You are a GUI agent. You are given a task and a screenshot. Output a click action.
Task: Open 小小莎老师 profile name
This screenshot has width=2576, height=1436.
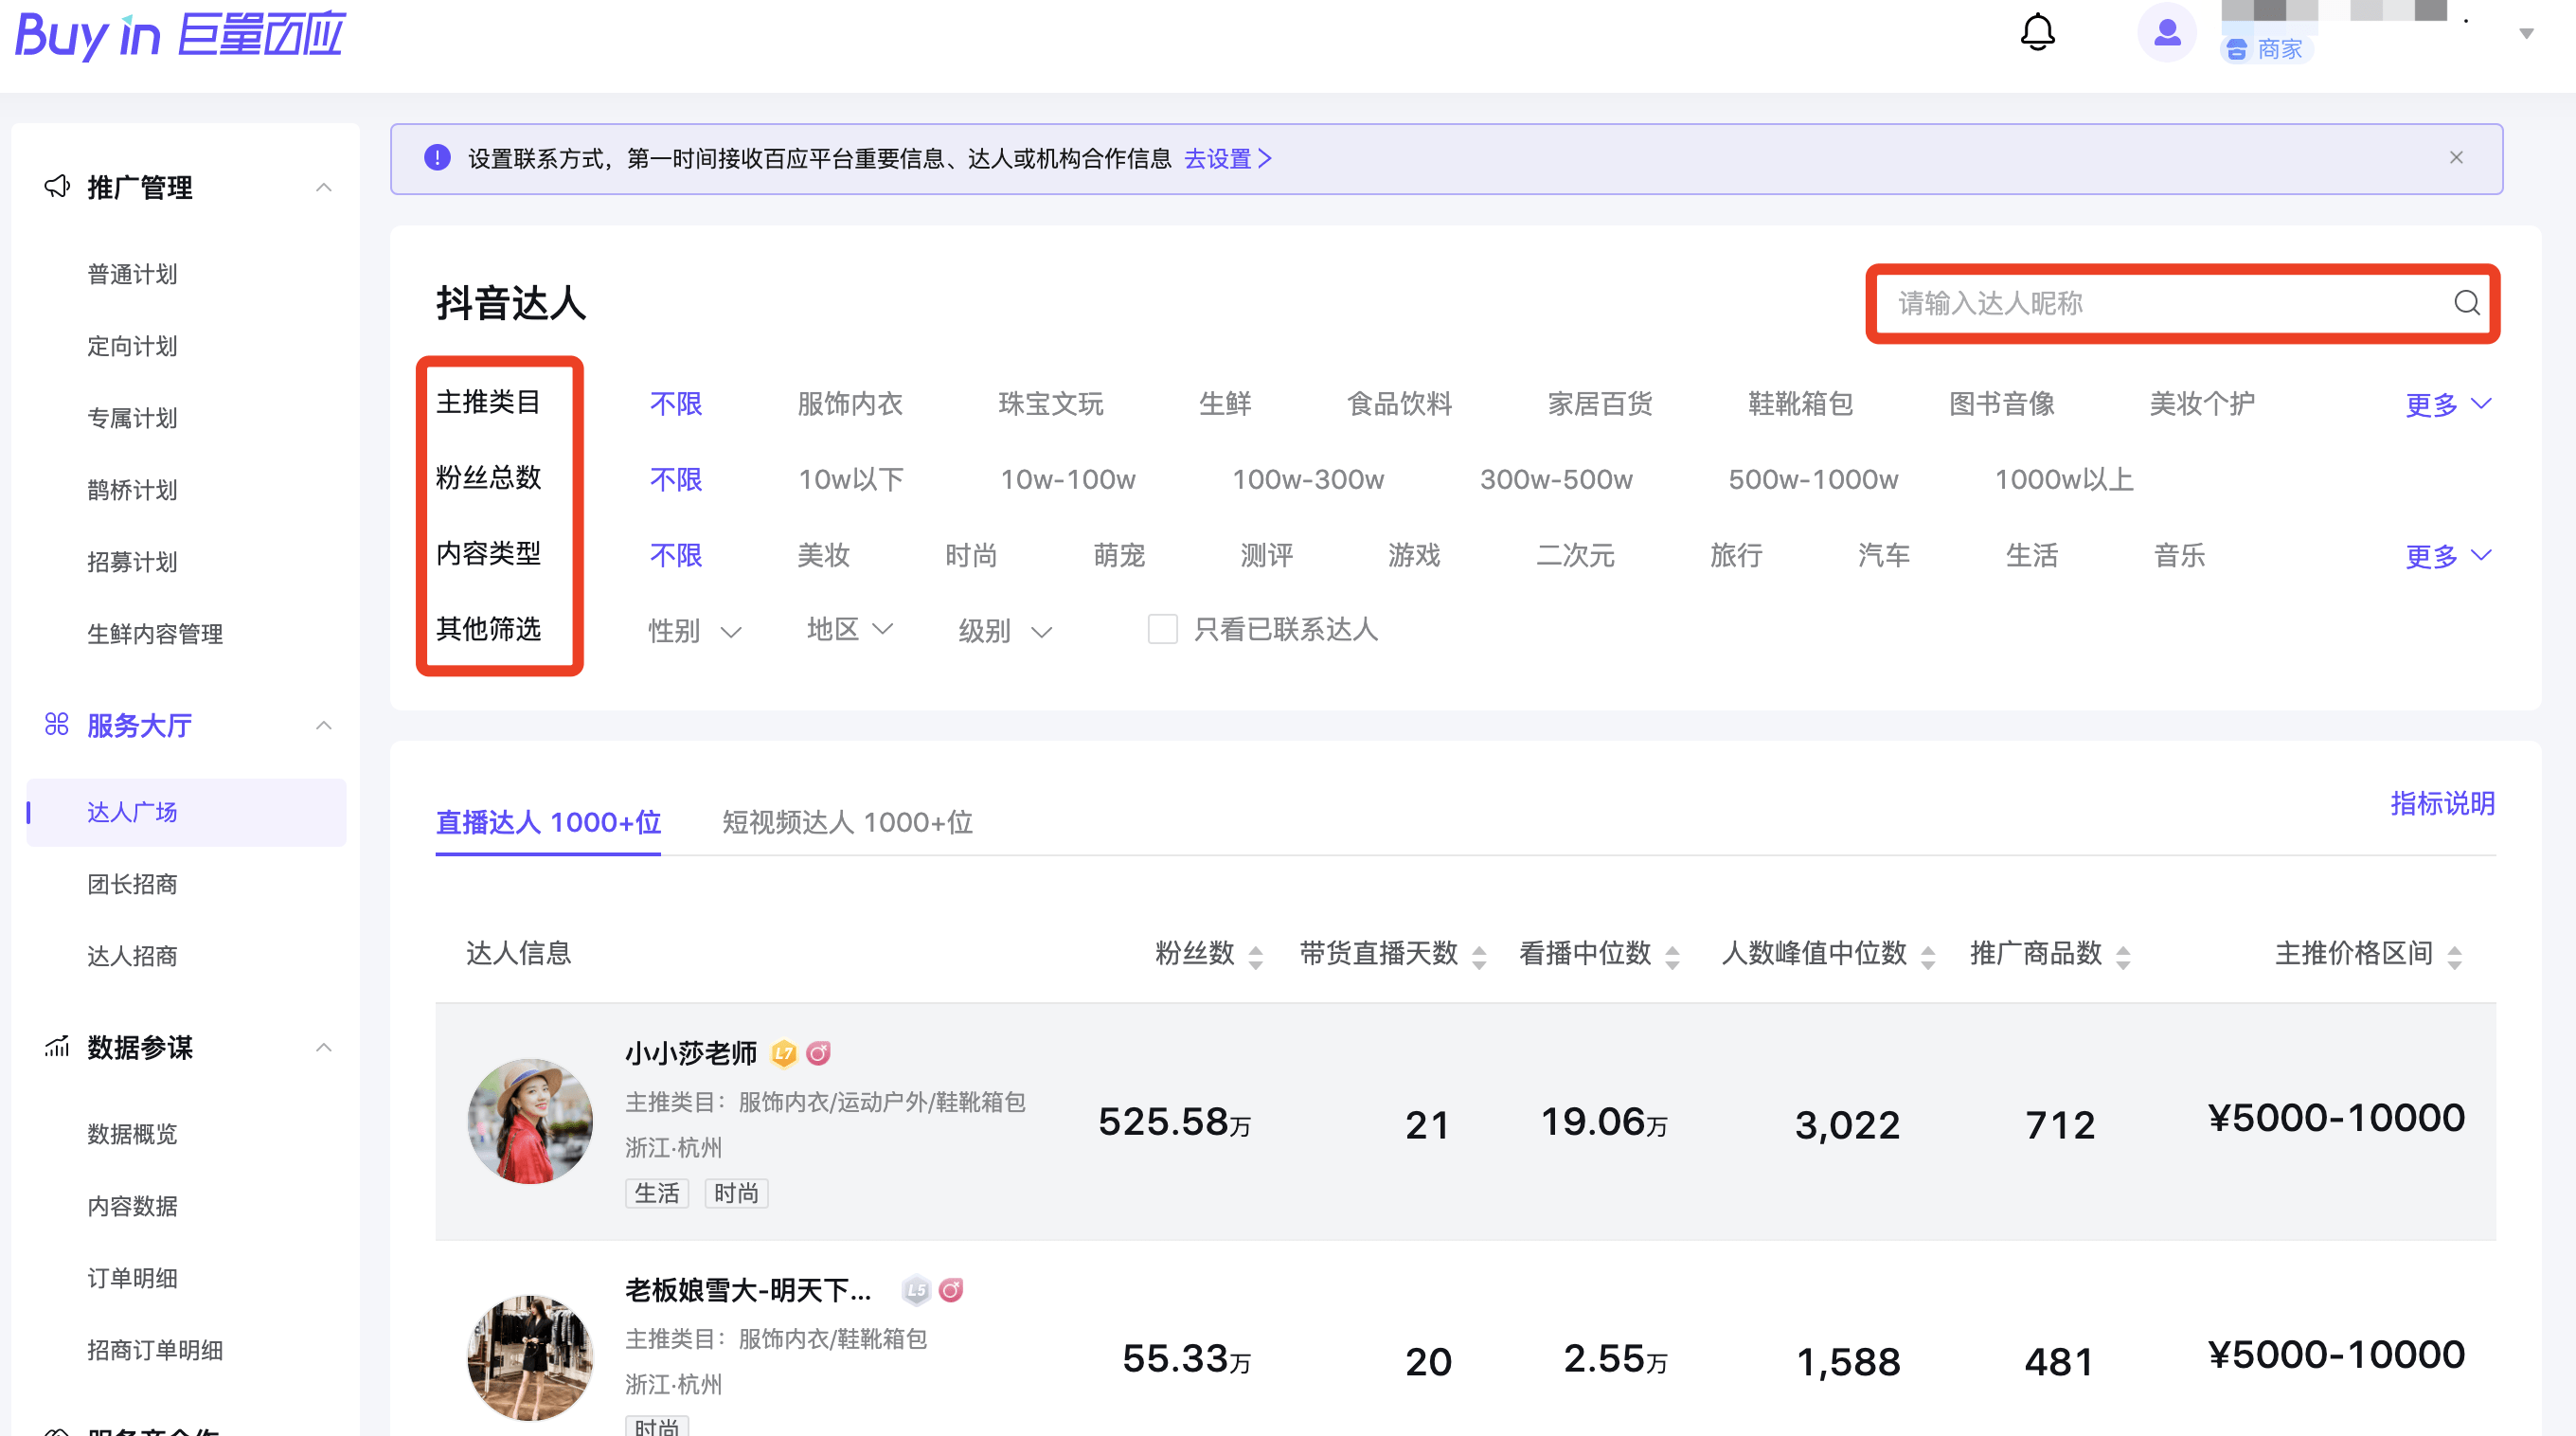click(x=691, y=1053)
